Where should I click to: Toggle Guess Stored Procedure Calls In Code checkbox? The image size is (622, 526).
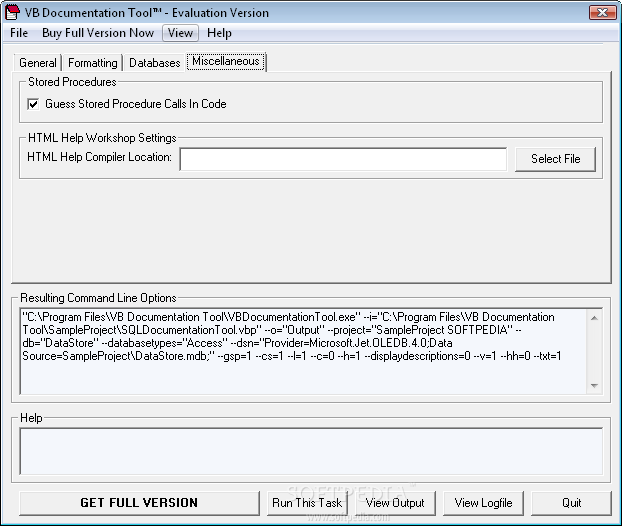[33, 104]
